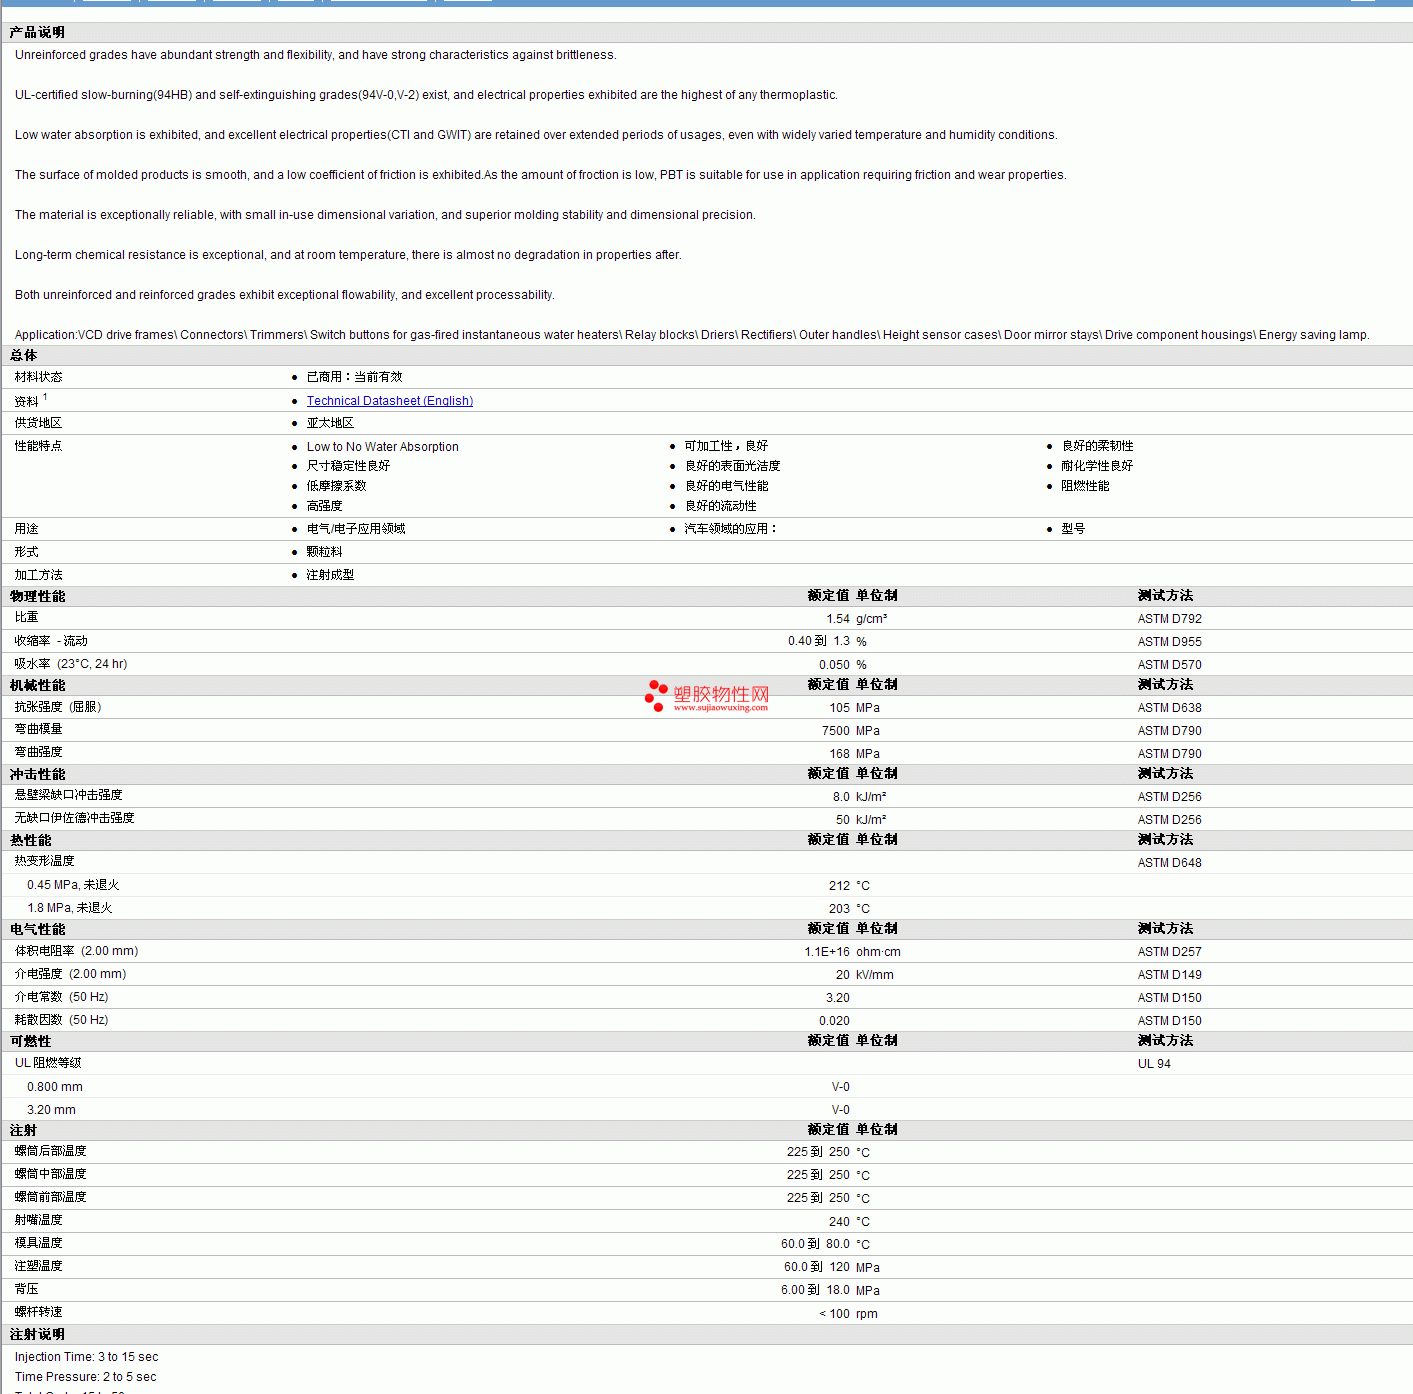Click the 热变形温度 row label

[x=44, y=861]
